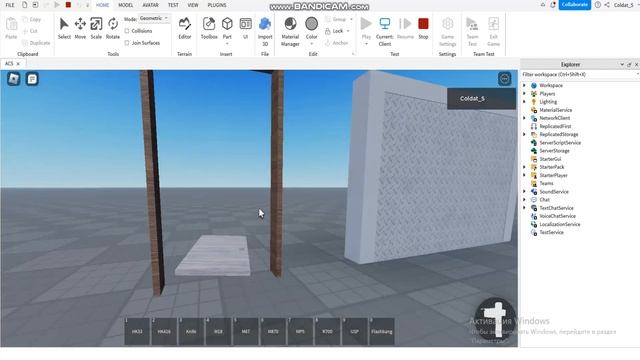
Task: Click the three-dot menu icon in viewport corner
Action: pos(504,79)
